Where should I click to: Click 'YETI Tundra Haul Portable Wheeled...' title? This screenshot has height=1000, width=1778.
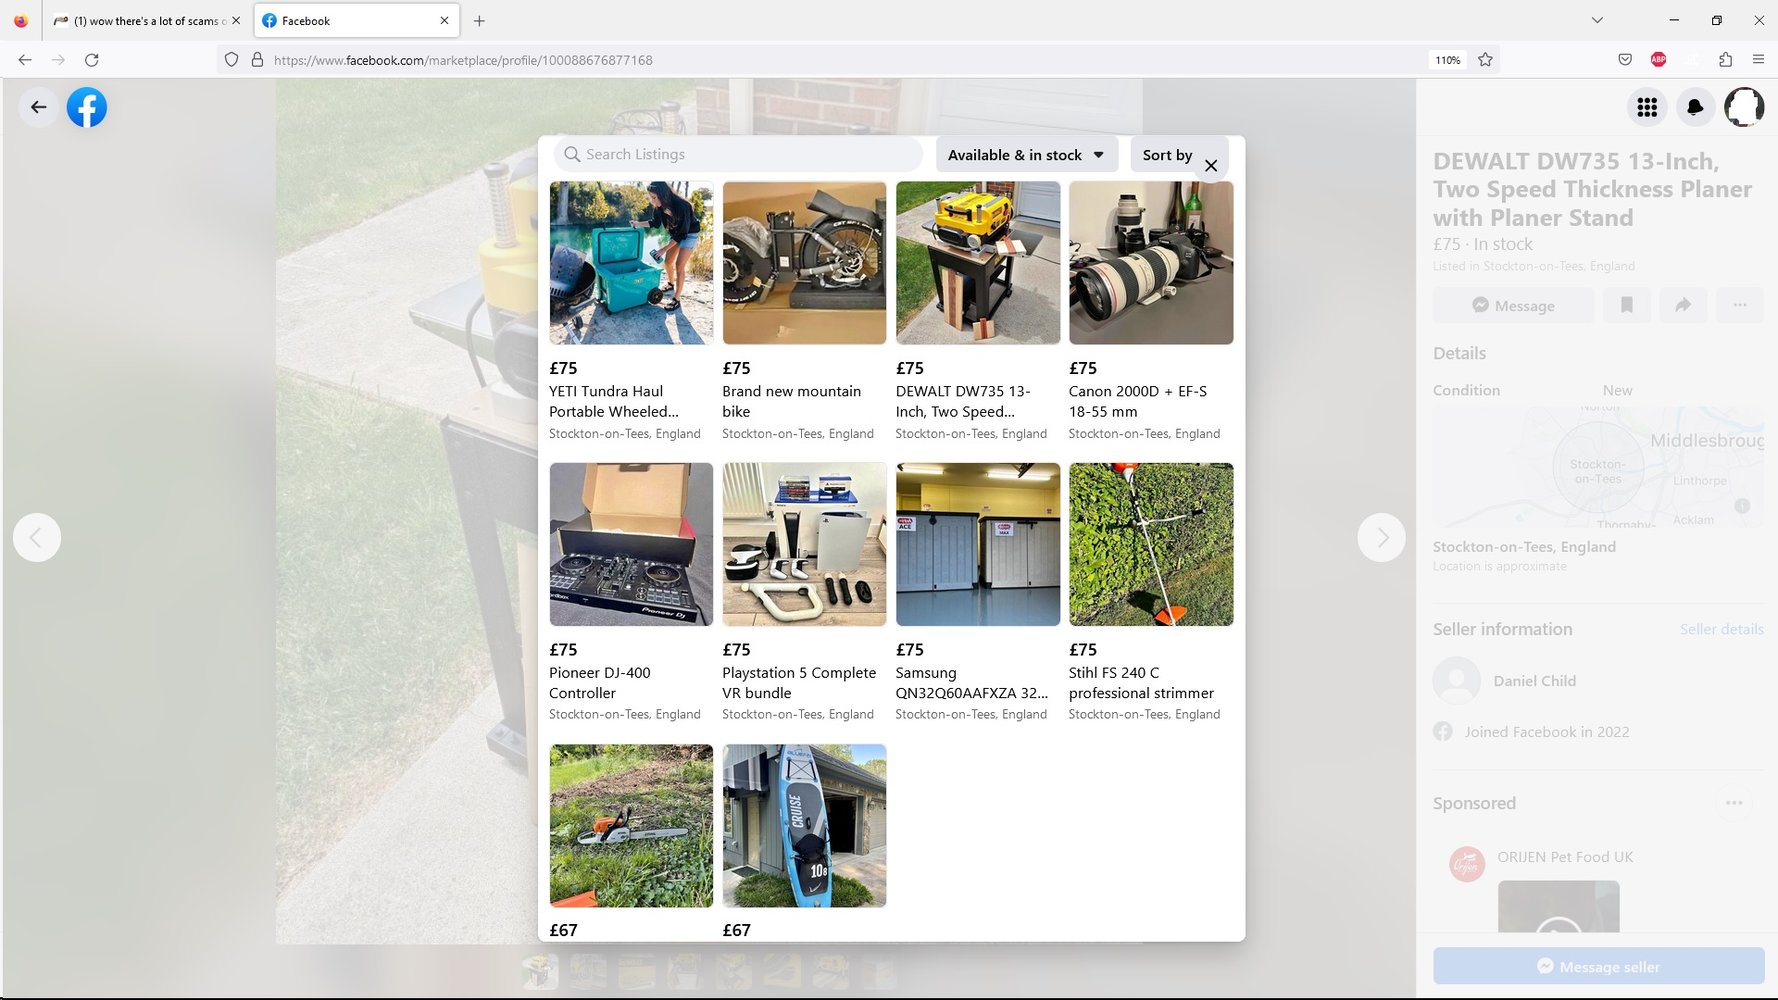click(x=613, y=401)
